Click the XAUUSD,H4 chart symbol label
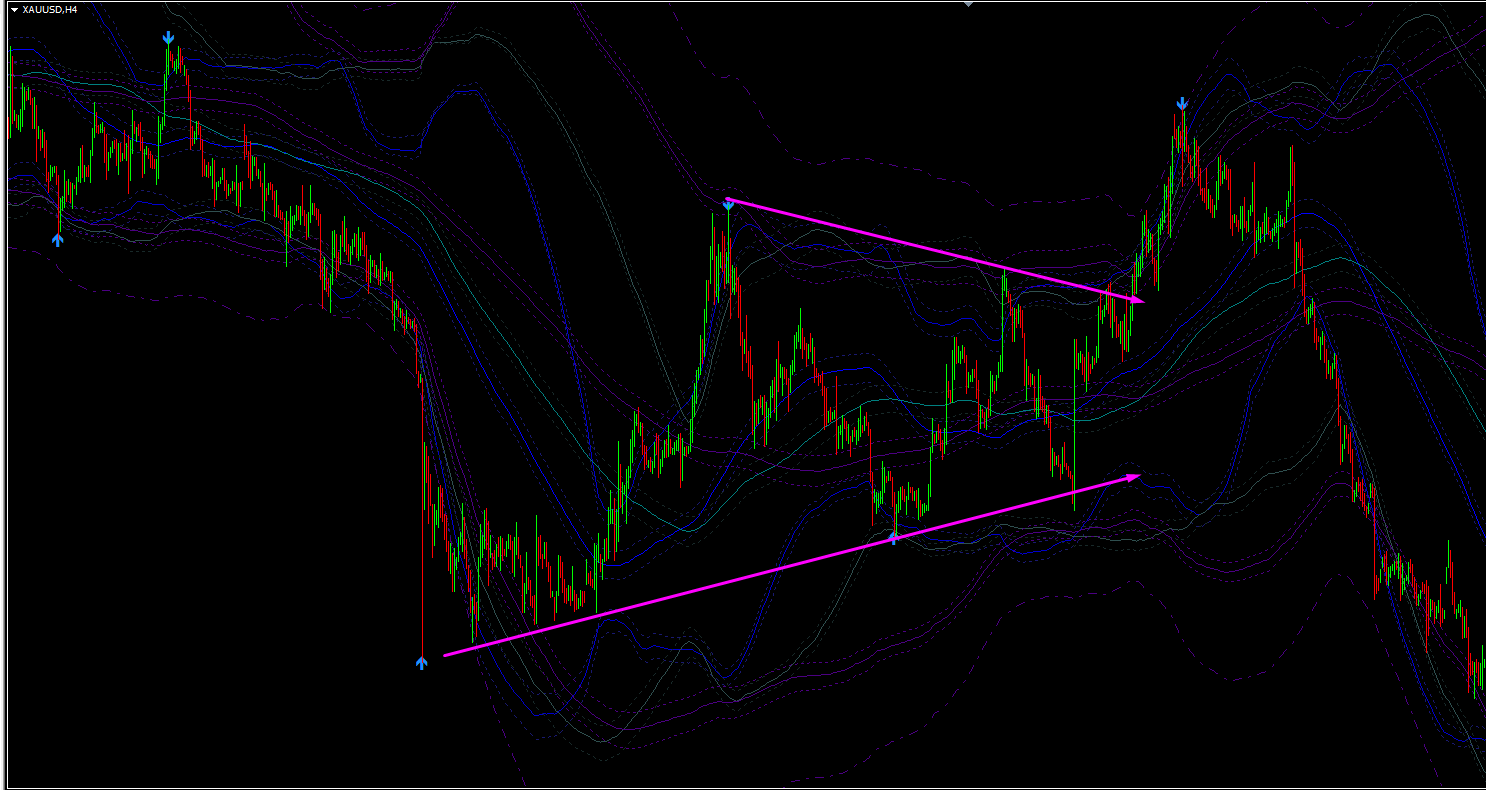The width and height of the screenshot is (1486, 790). tap(50, 9)
